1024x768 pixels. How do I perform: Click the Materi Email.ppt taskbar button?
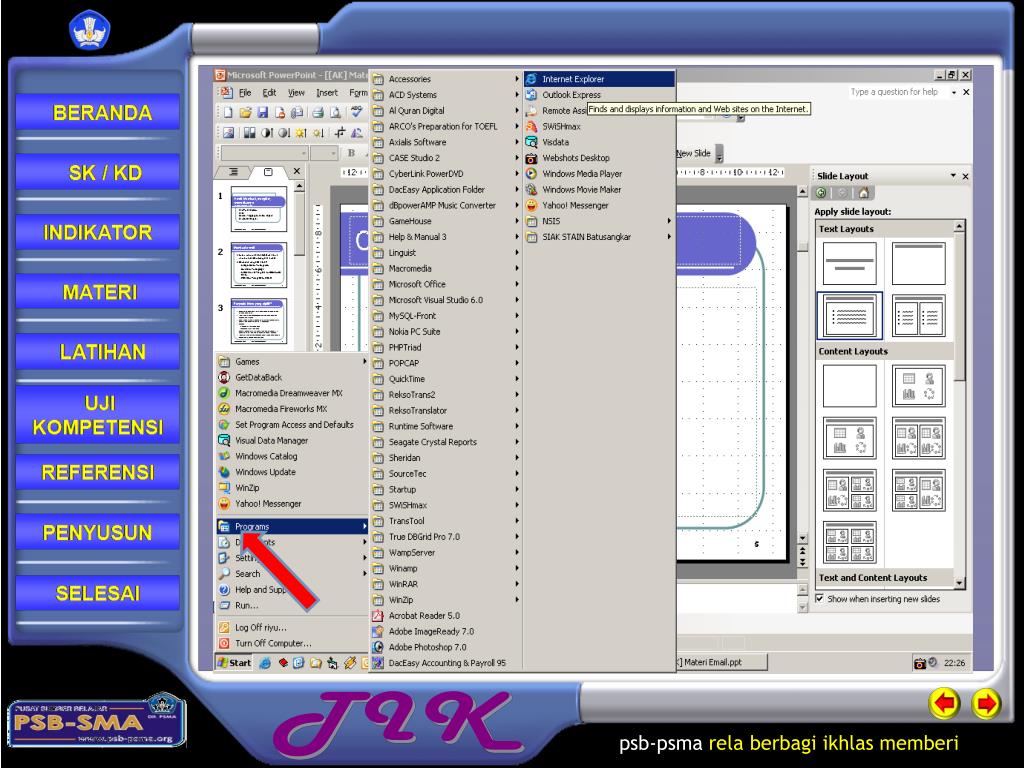click(720, 662)
